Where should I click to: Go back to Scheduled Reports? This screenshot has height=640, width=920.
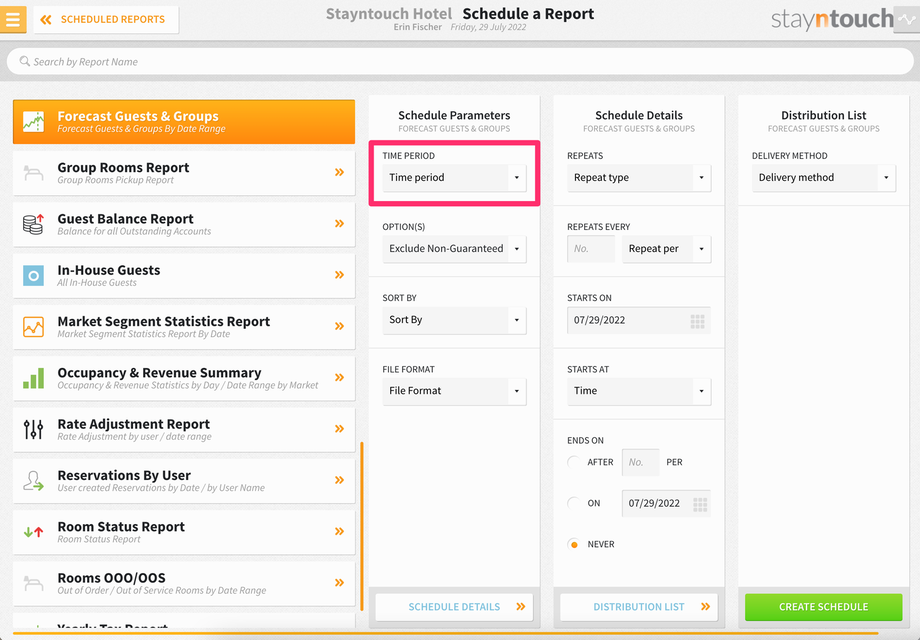(x=106, y=19)
